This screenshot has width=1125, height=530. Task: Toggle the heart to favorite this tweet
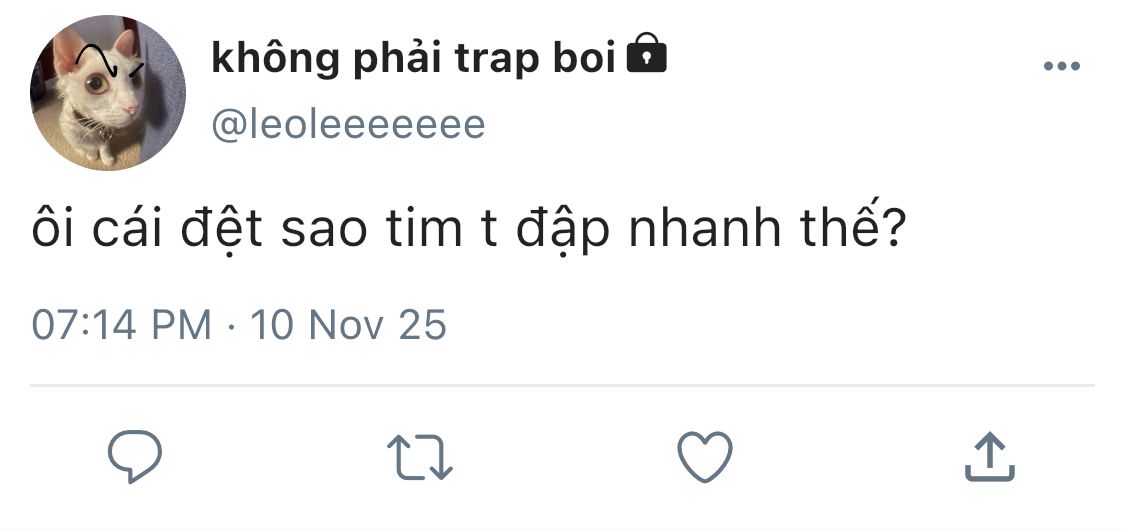coord(705,456)
